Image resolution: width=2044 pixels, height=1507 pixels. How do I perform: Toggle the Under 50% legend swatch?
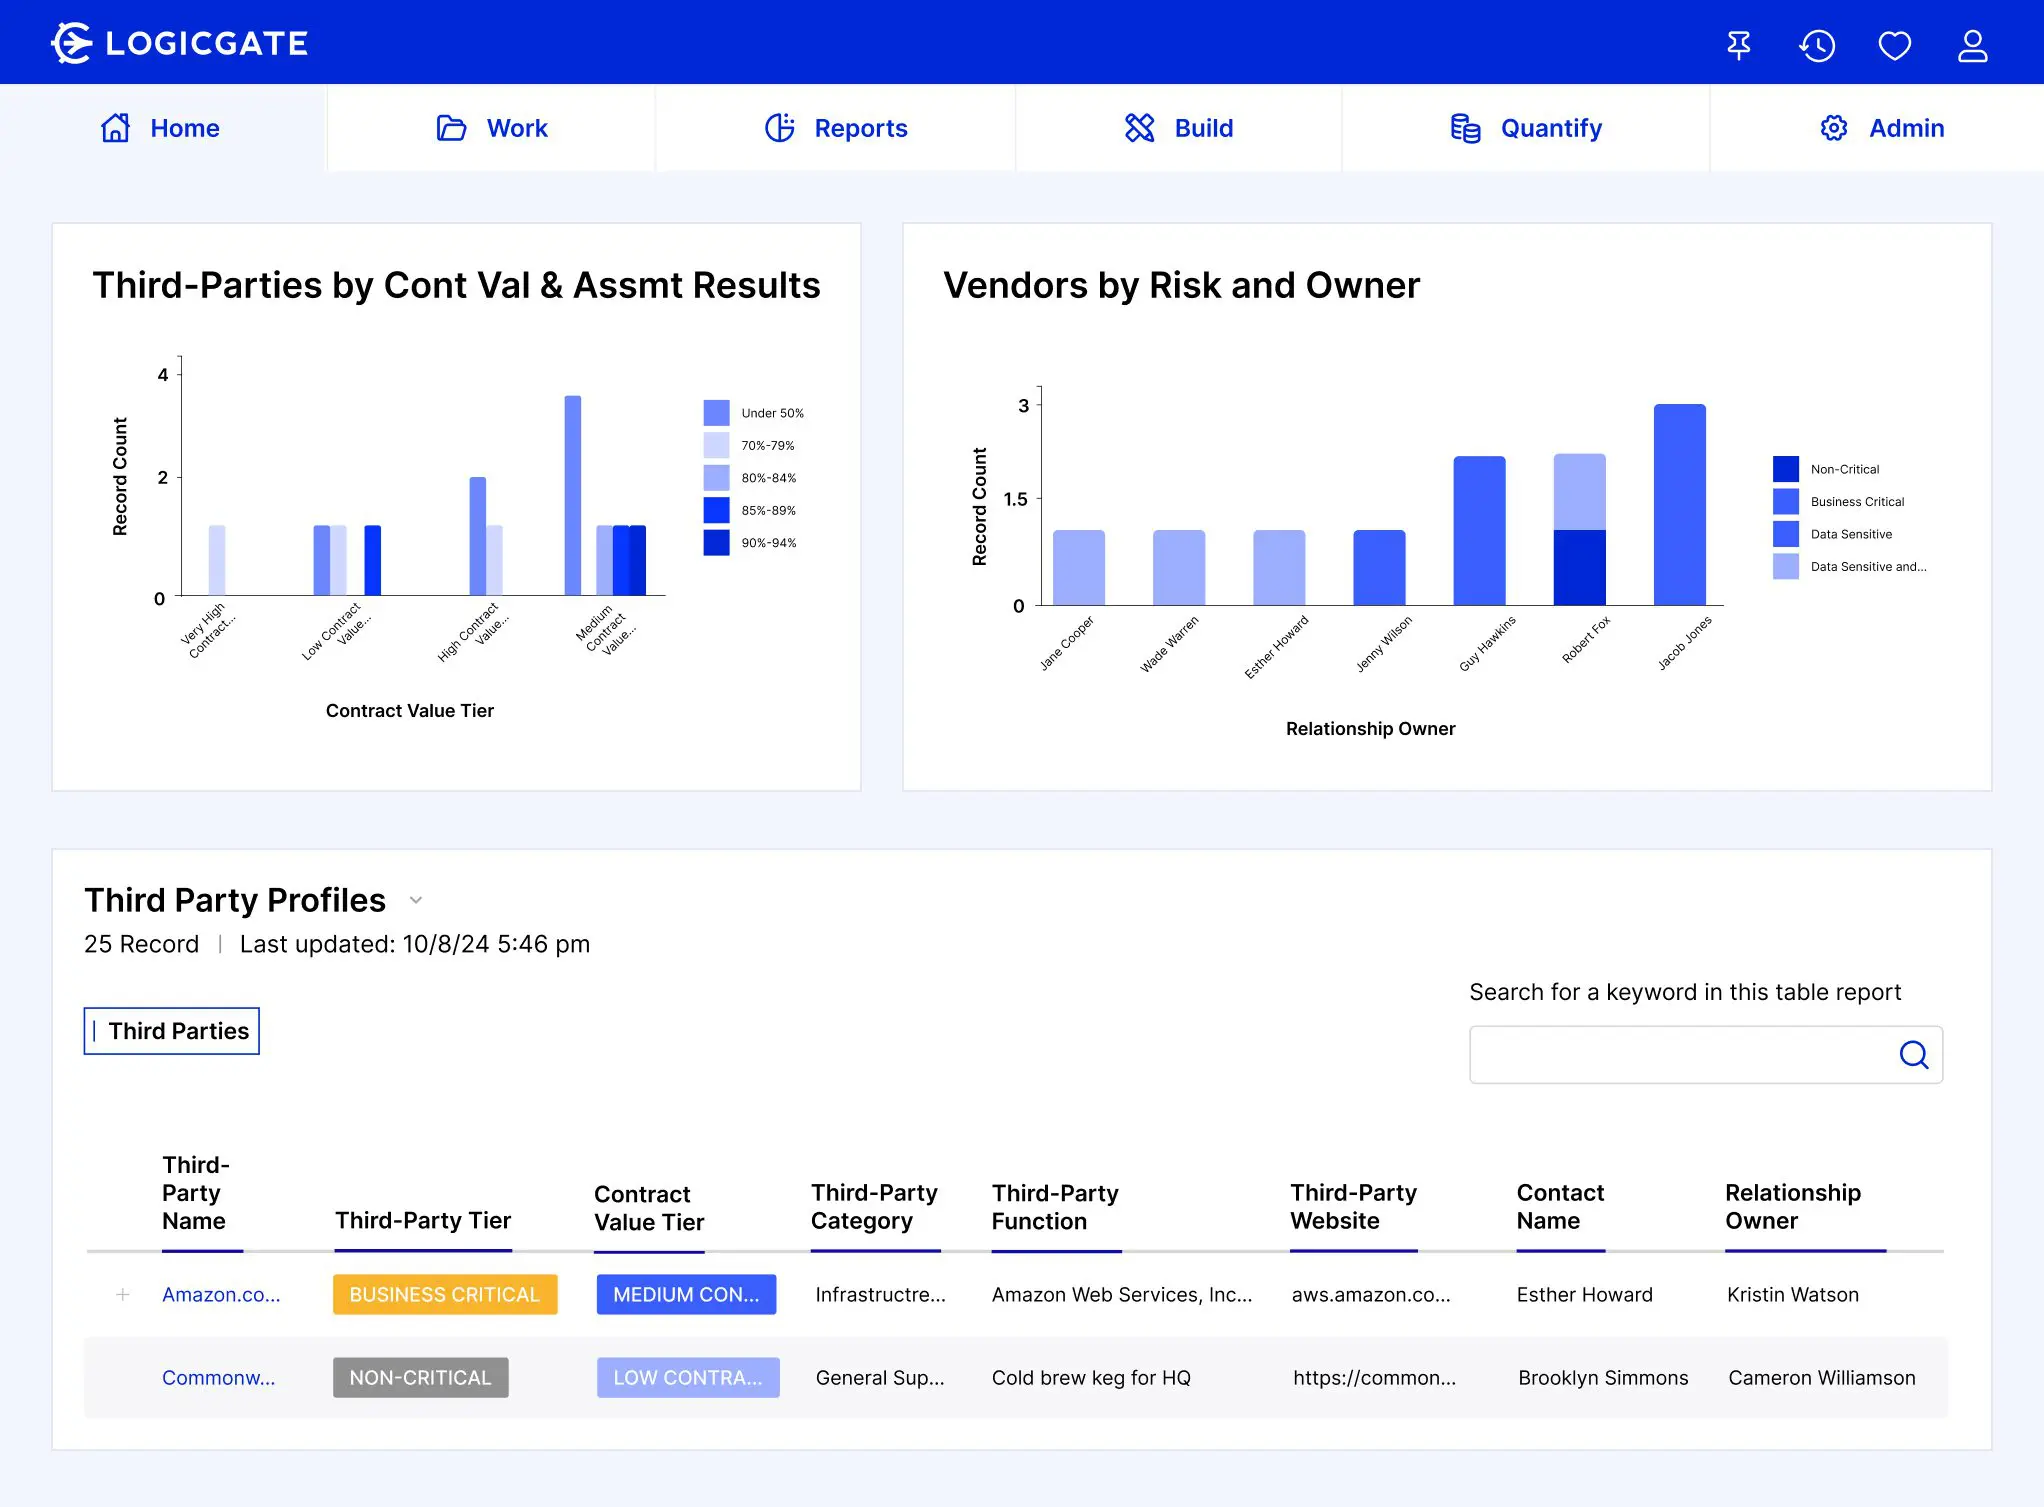[716, 413]
